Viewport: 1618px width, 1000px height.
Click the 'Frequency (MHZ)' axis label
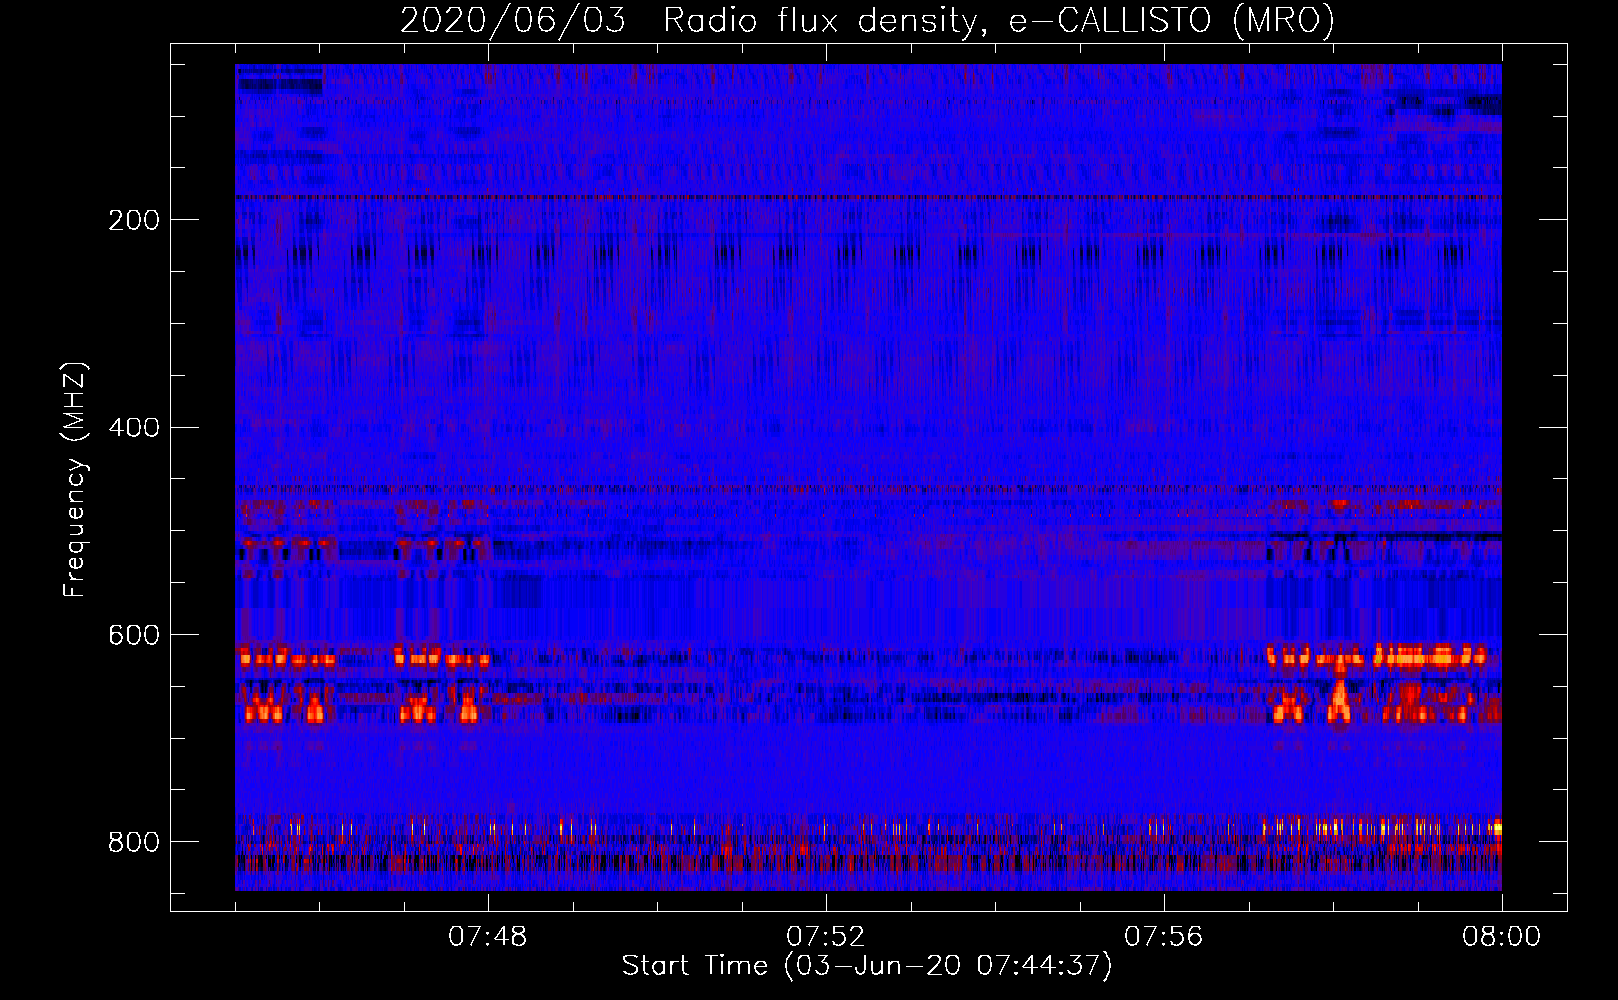(76, 480)
